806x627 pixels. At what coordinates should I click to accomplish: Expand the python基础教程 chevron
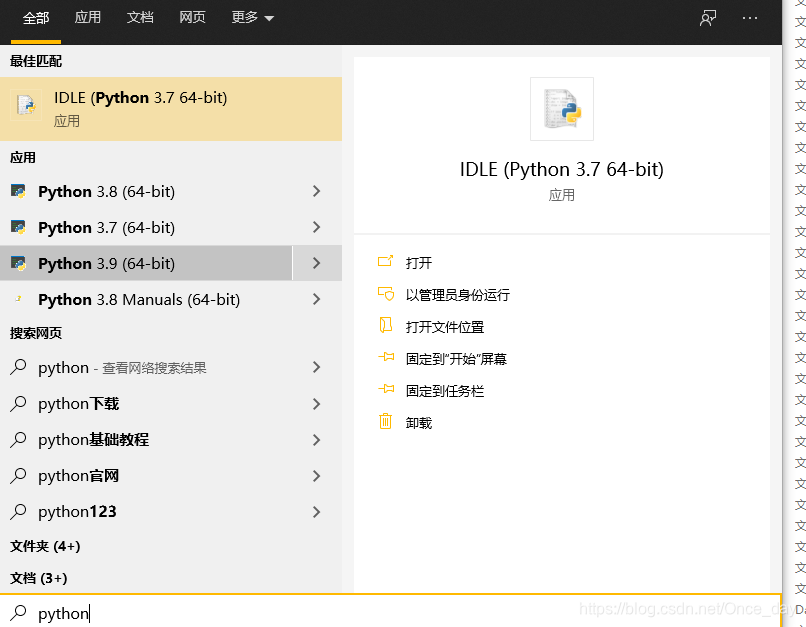coord(317,440)
